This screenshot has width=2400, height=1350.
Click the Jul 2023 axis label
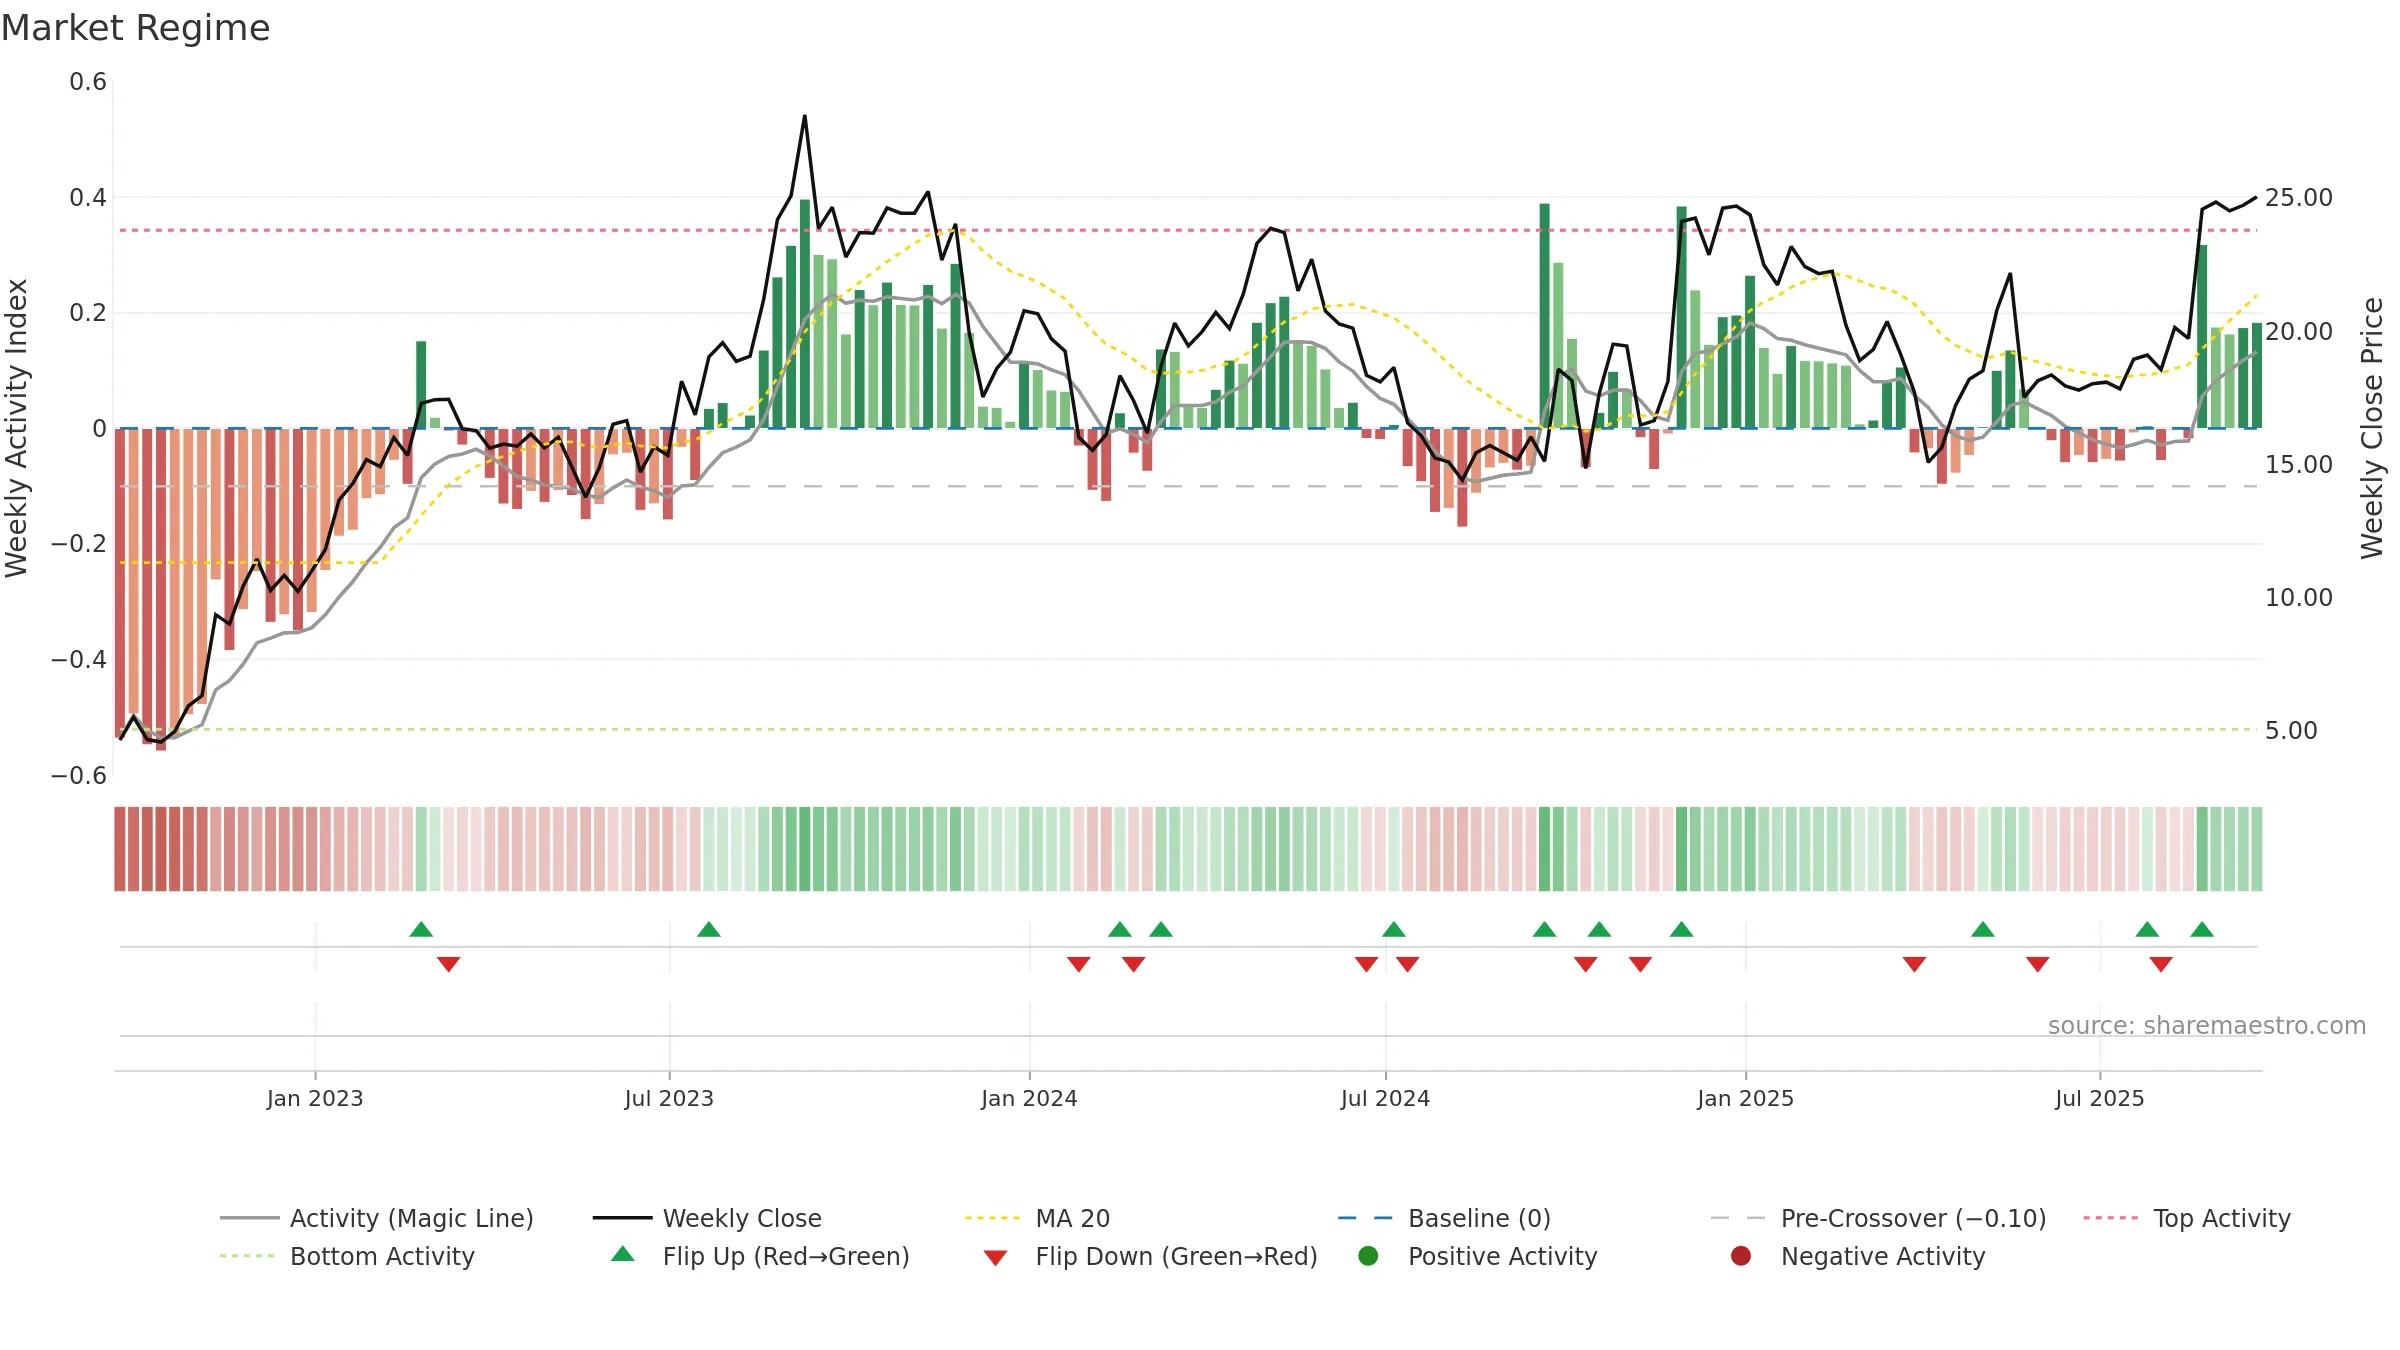(x=669, y=1098)
